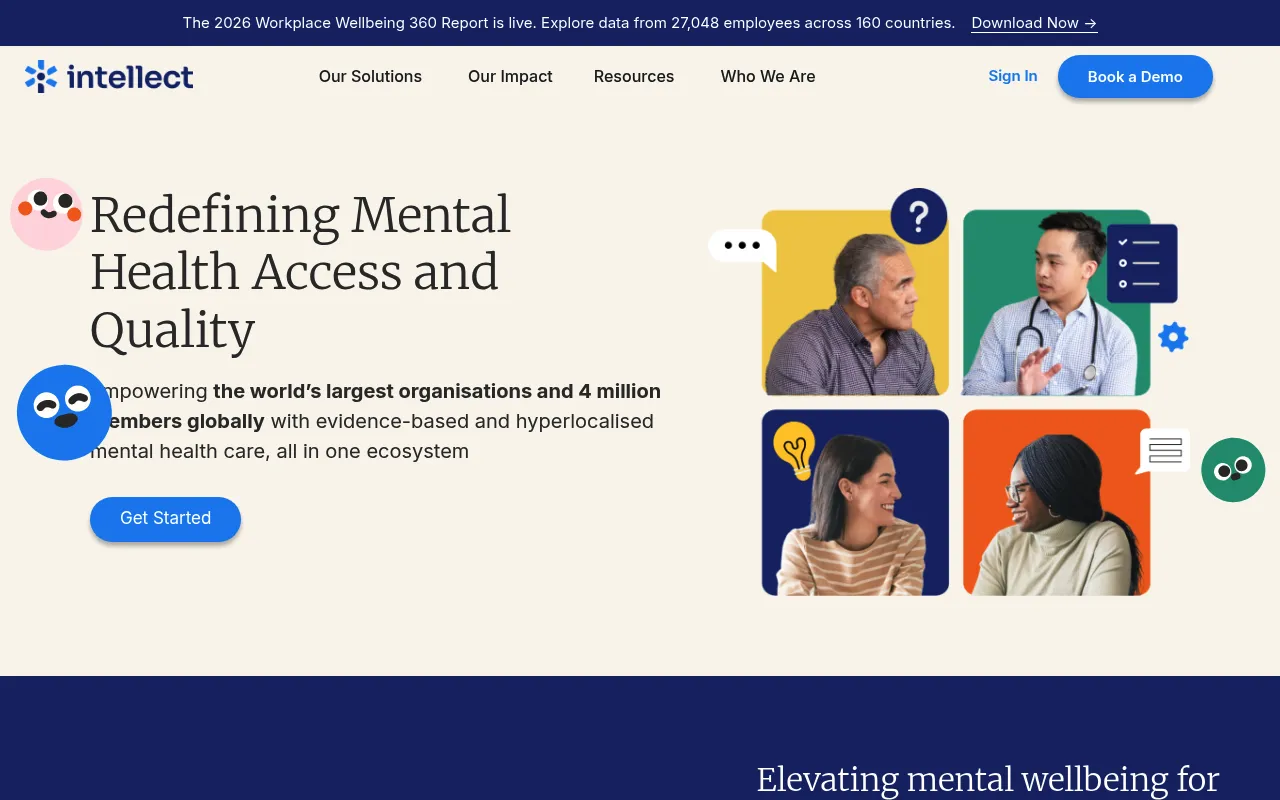Open the Who We Are menu
Image resolution: width=1280 pixels, height=800 pixels.
(x=768, y=76)
